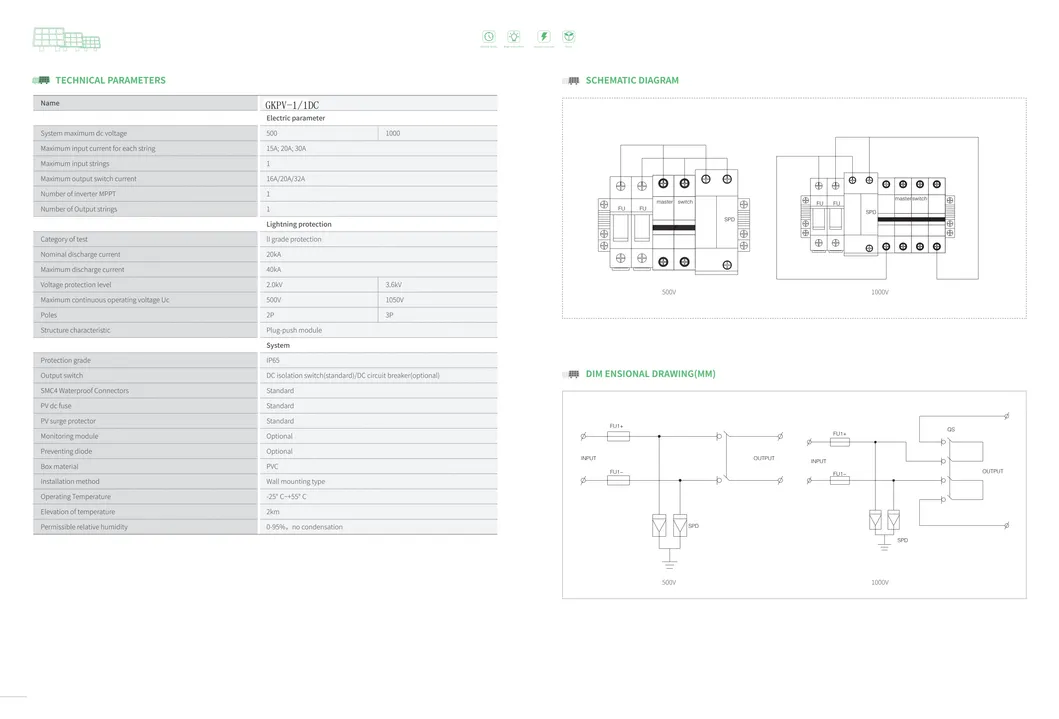Image resolution: width=1059 pixels, height=719 pixels.
Task: Click the SPD block in the 1000V diagram
Action: coord(870,212)
